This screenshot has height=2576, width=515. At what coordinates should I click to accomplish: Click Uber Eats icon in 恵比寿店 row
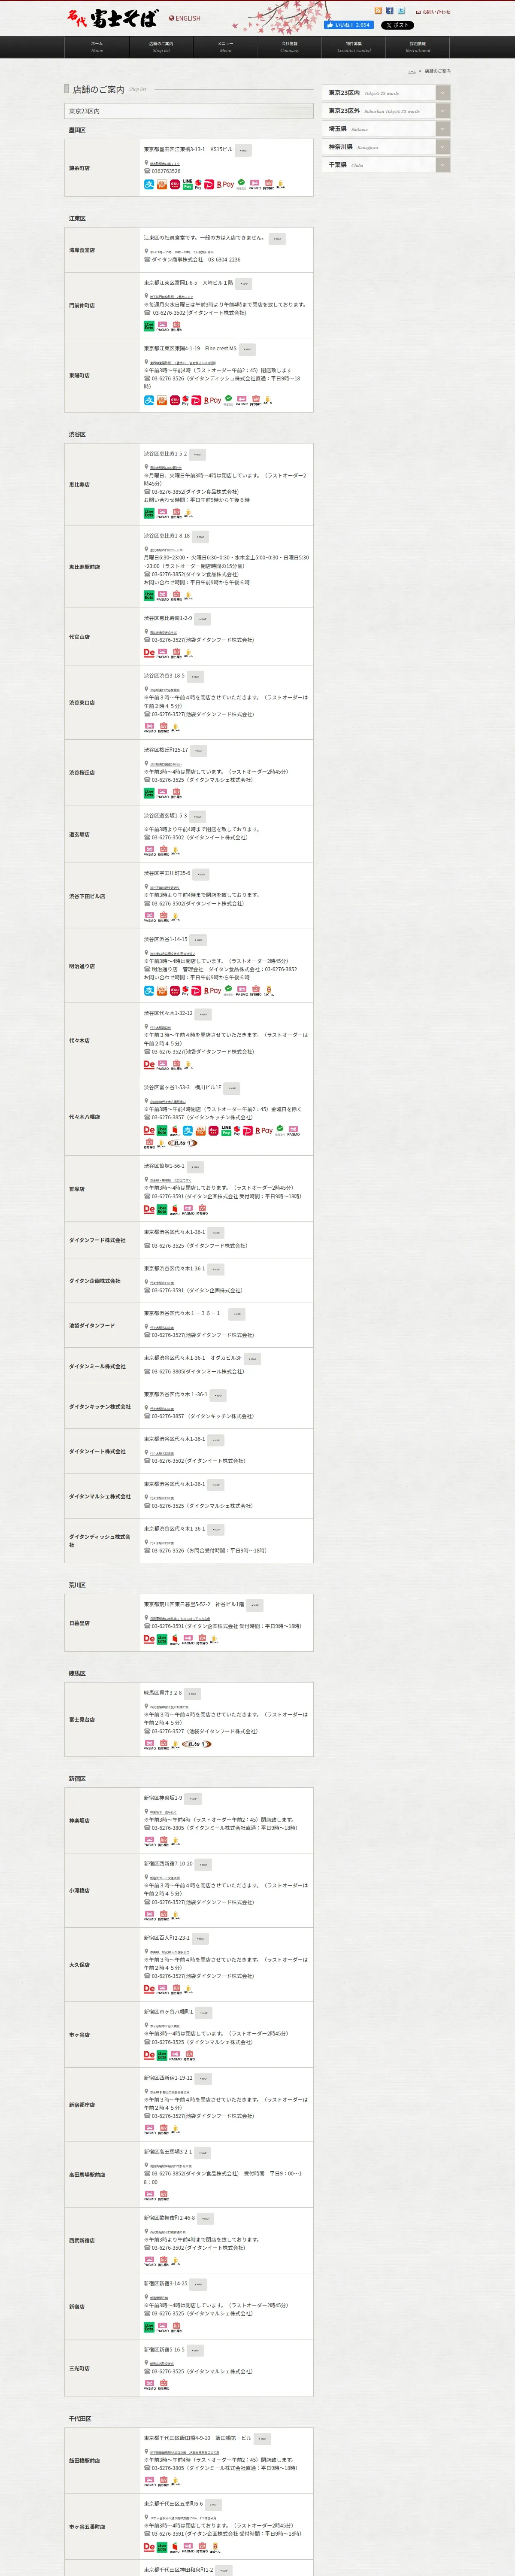point(149,513)
